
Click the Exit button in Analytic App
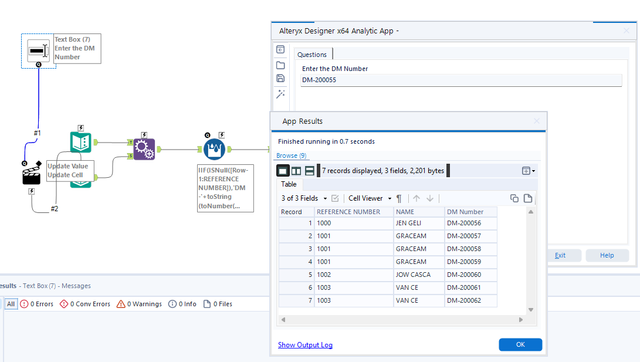[560, 255]
